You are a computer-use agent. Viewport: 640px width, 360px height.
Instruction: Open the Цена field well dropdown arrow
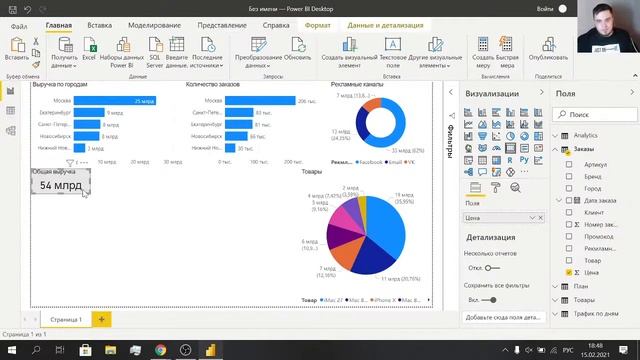tap(532, 218)
